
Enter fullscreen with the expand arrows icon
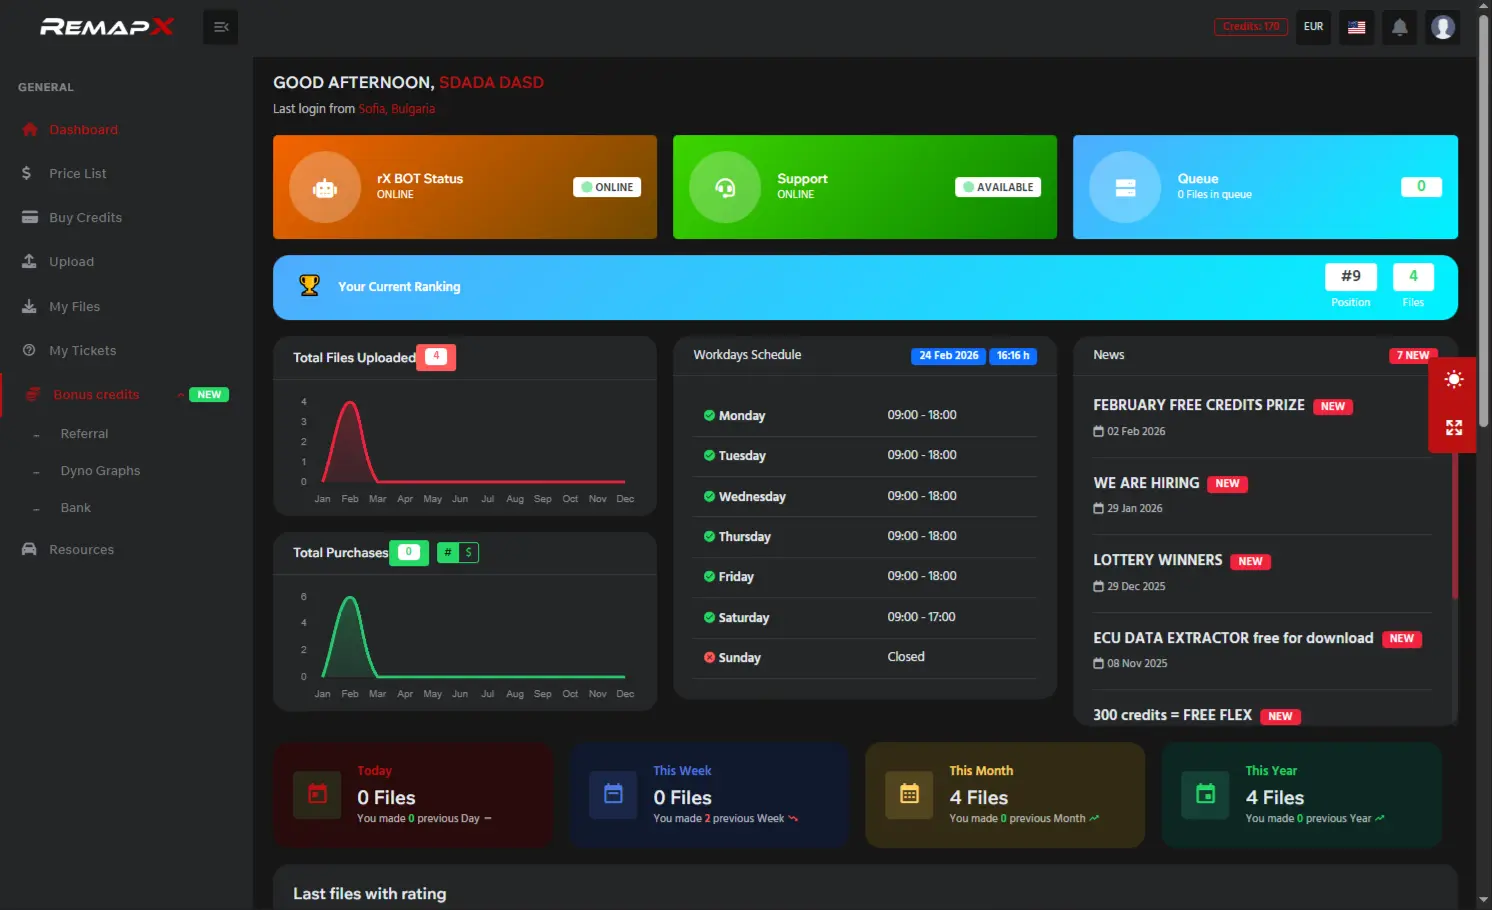point(1453,428)
